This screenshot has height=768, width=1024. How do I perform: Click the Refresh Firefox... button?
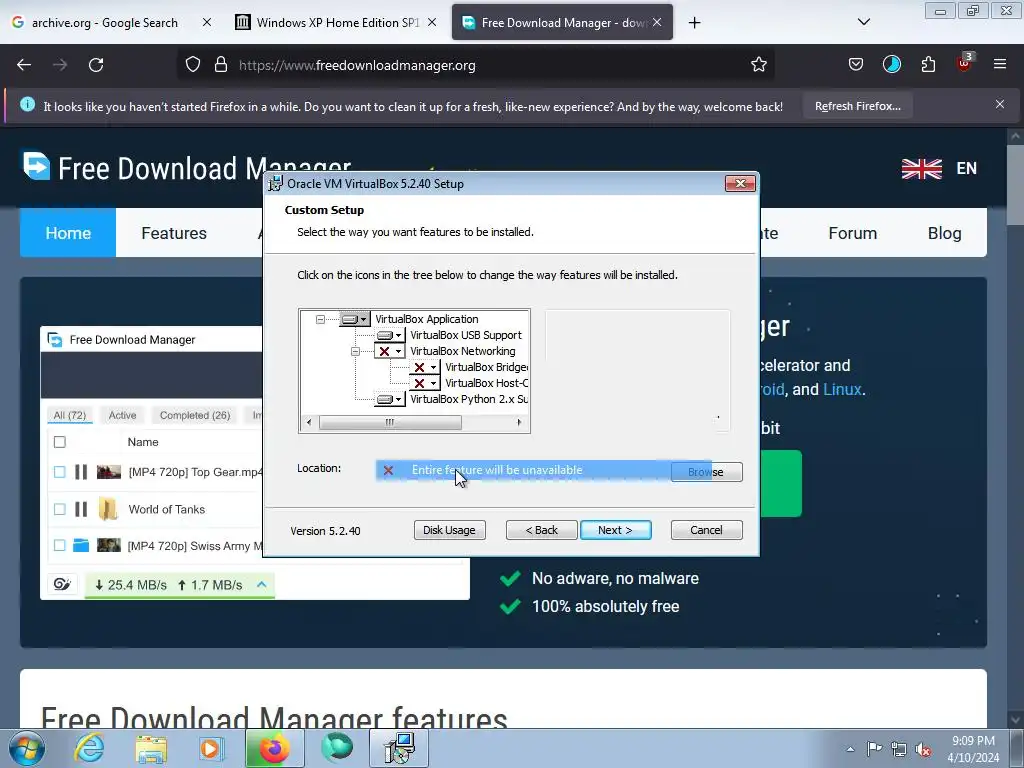point(857,106)
